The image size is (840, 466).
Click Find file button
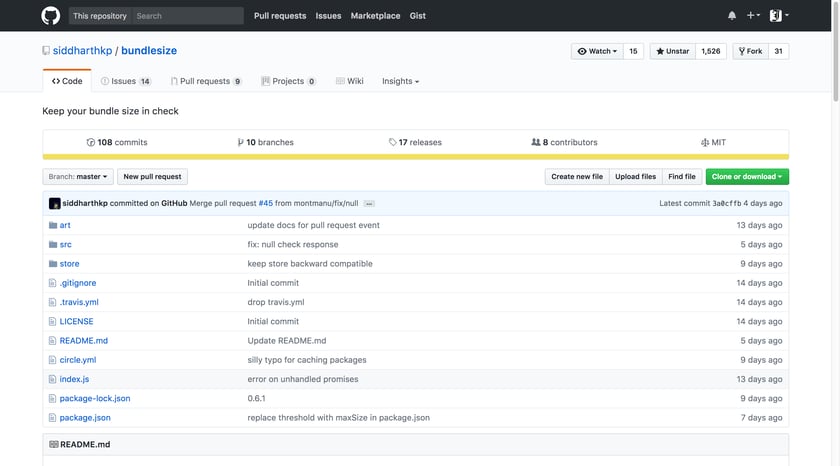tap(682, 177)
